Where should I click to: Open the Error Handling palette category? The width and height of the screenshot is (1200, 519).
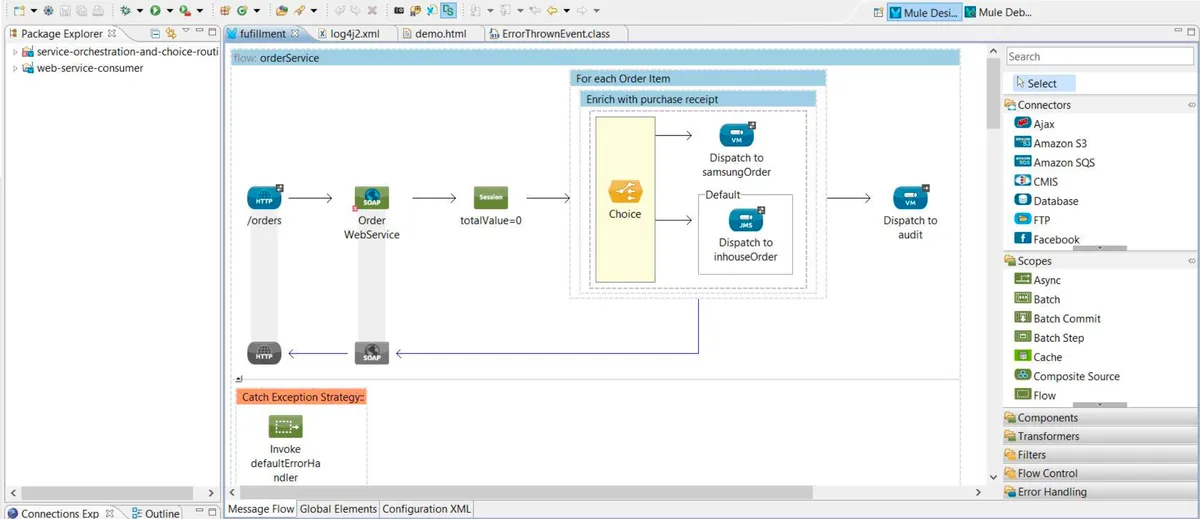pyautogui.click(x=1052, y=492)
